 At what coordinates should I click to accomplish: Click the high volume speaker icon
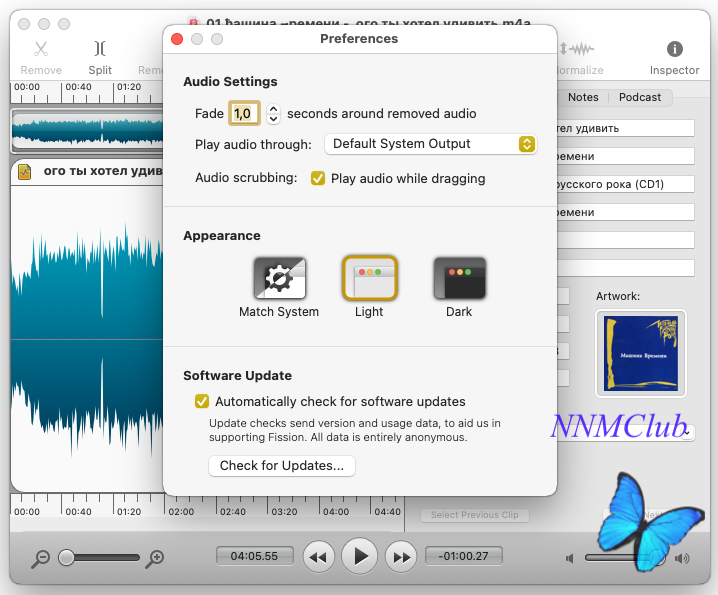point(682,558)
